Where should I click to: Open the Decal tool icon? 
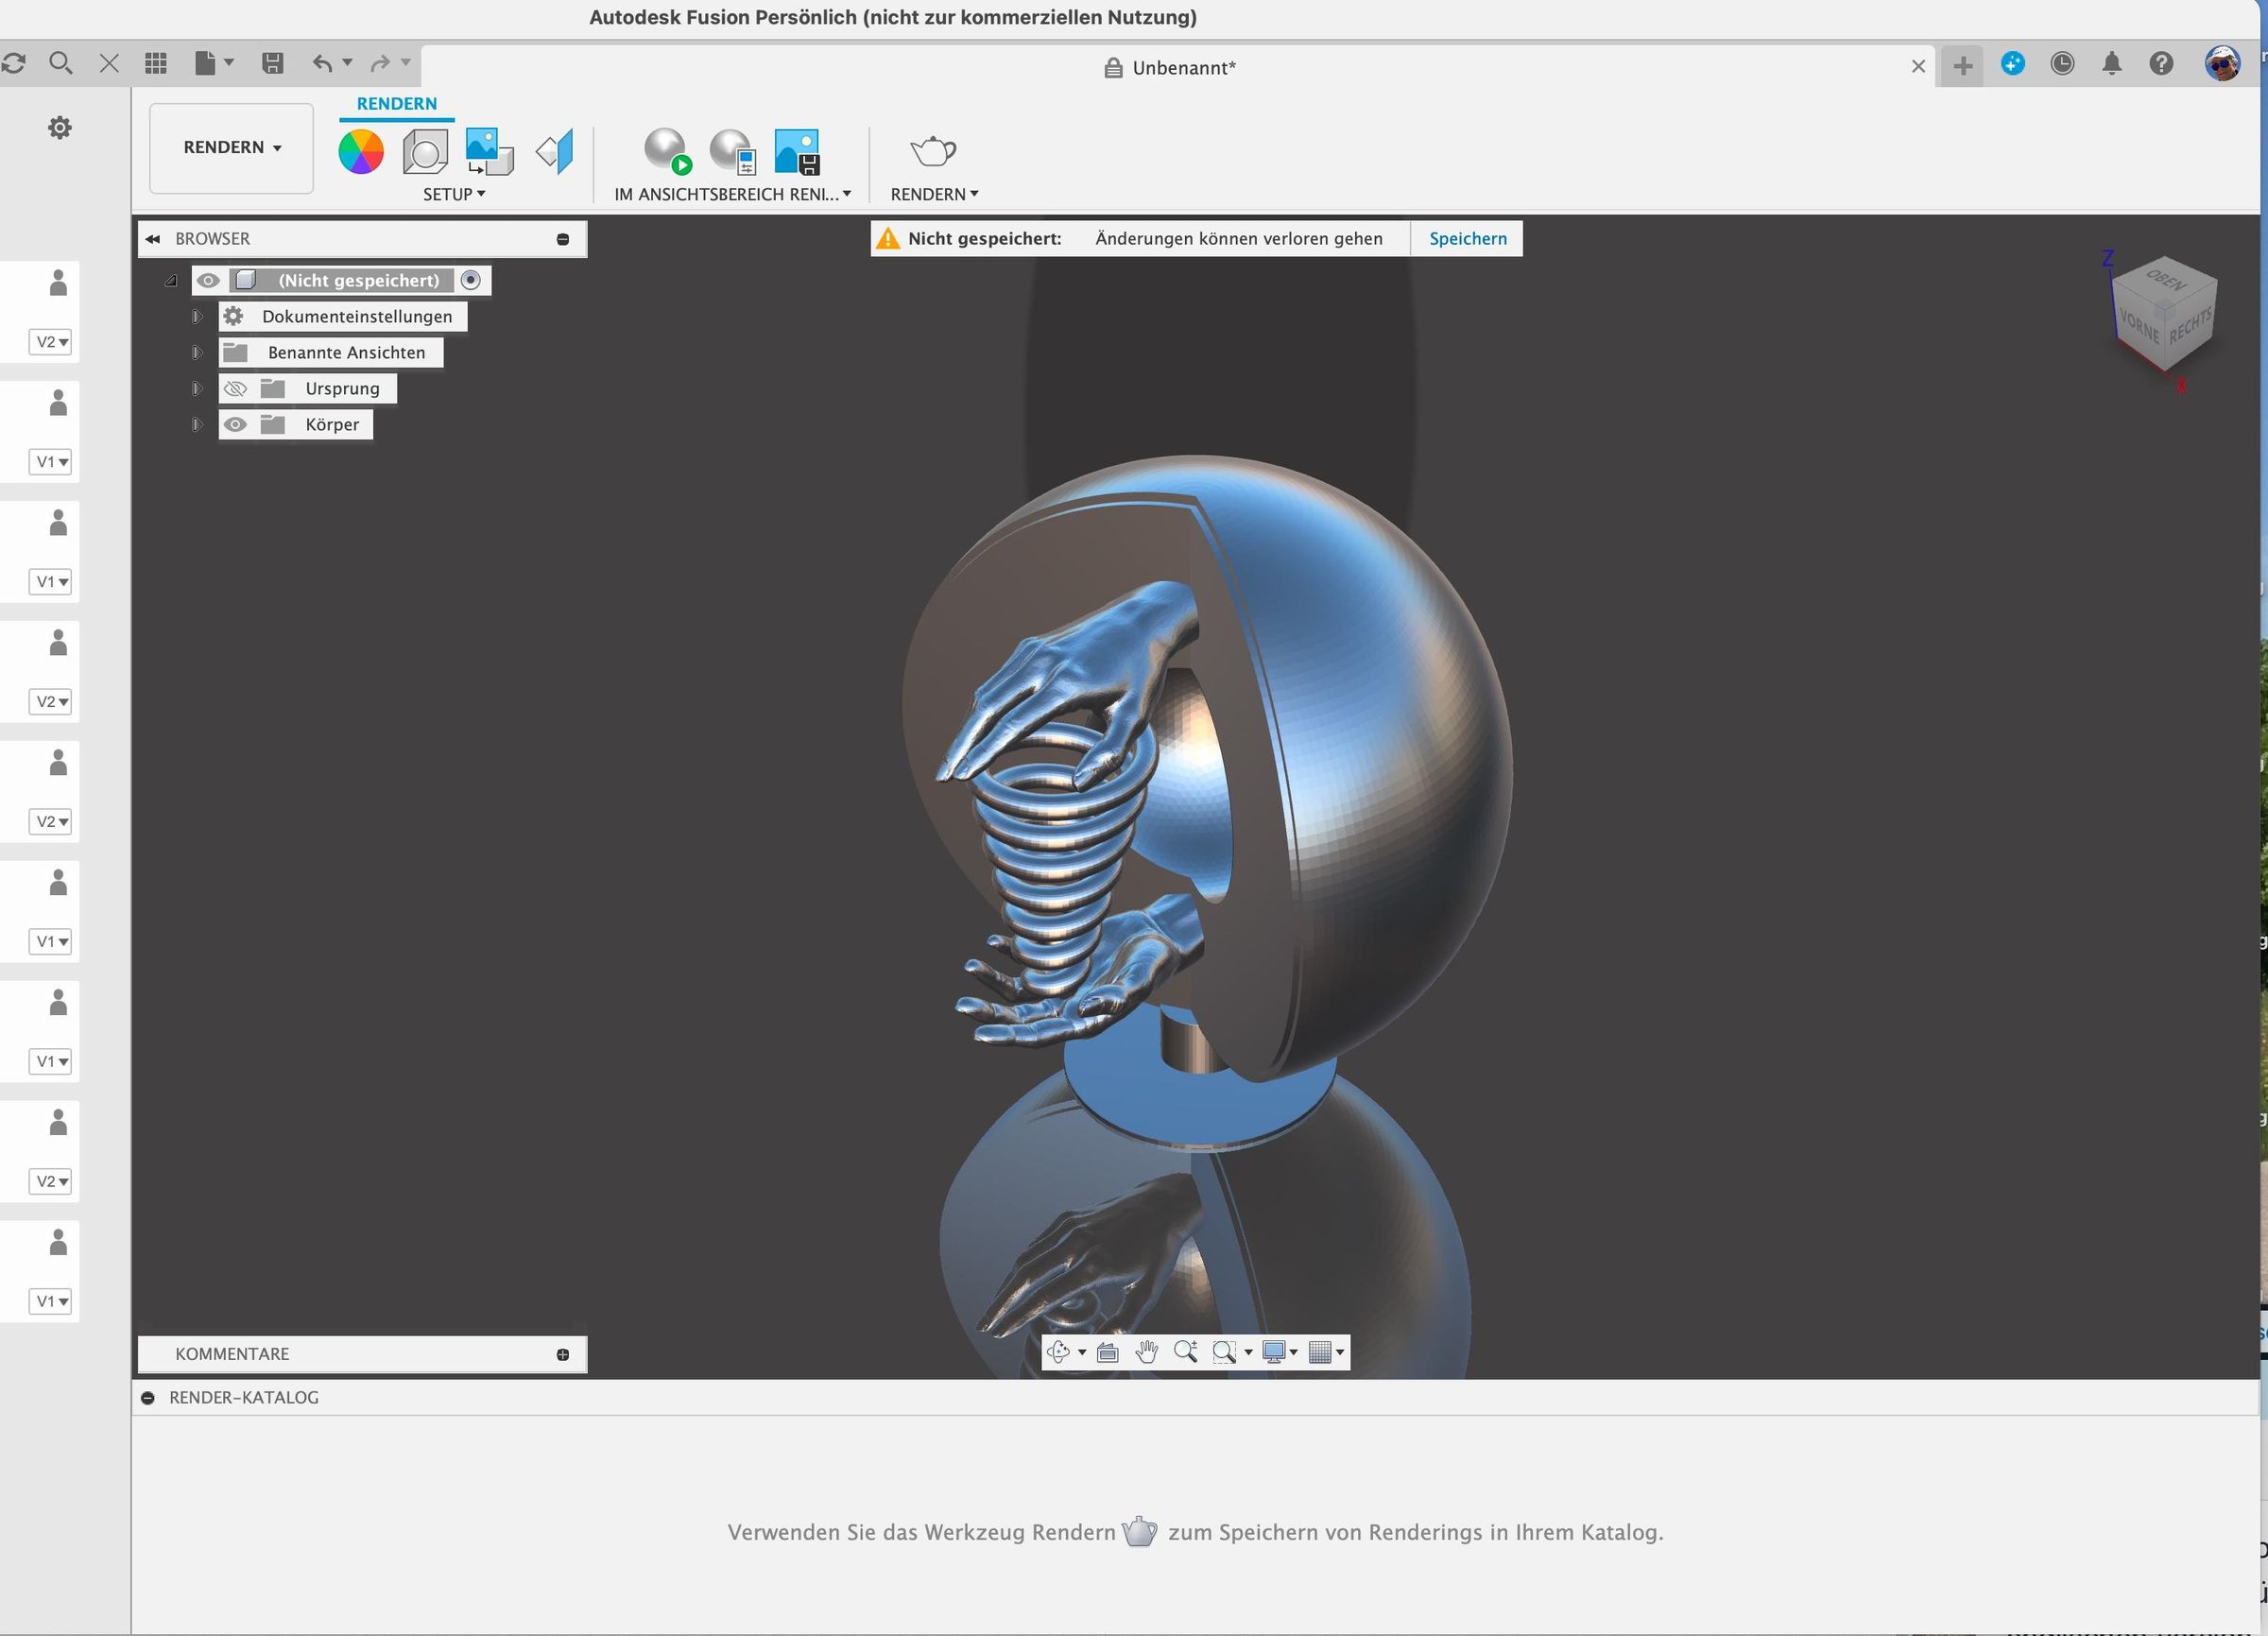(x=489, y=152)
